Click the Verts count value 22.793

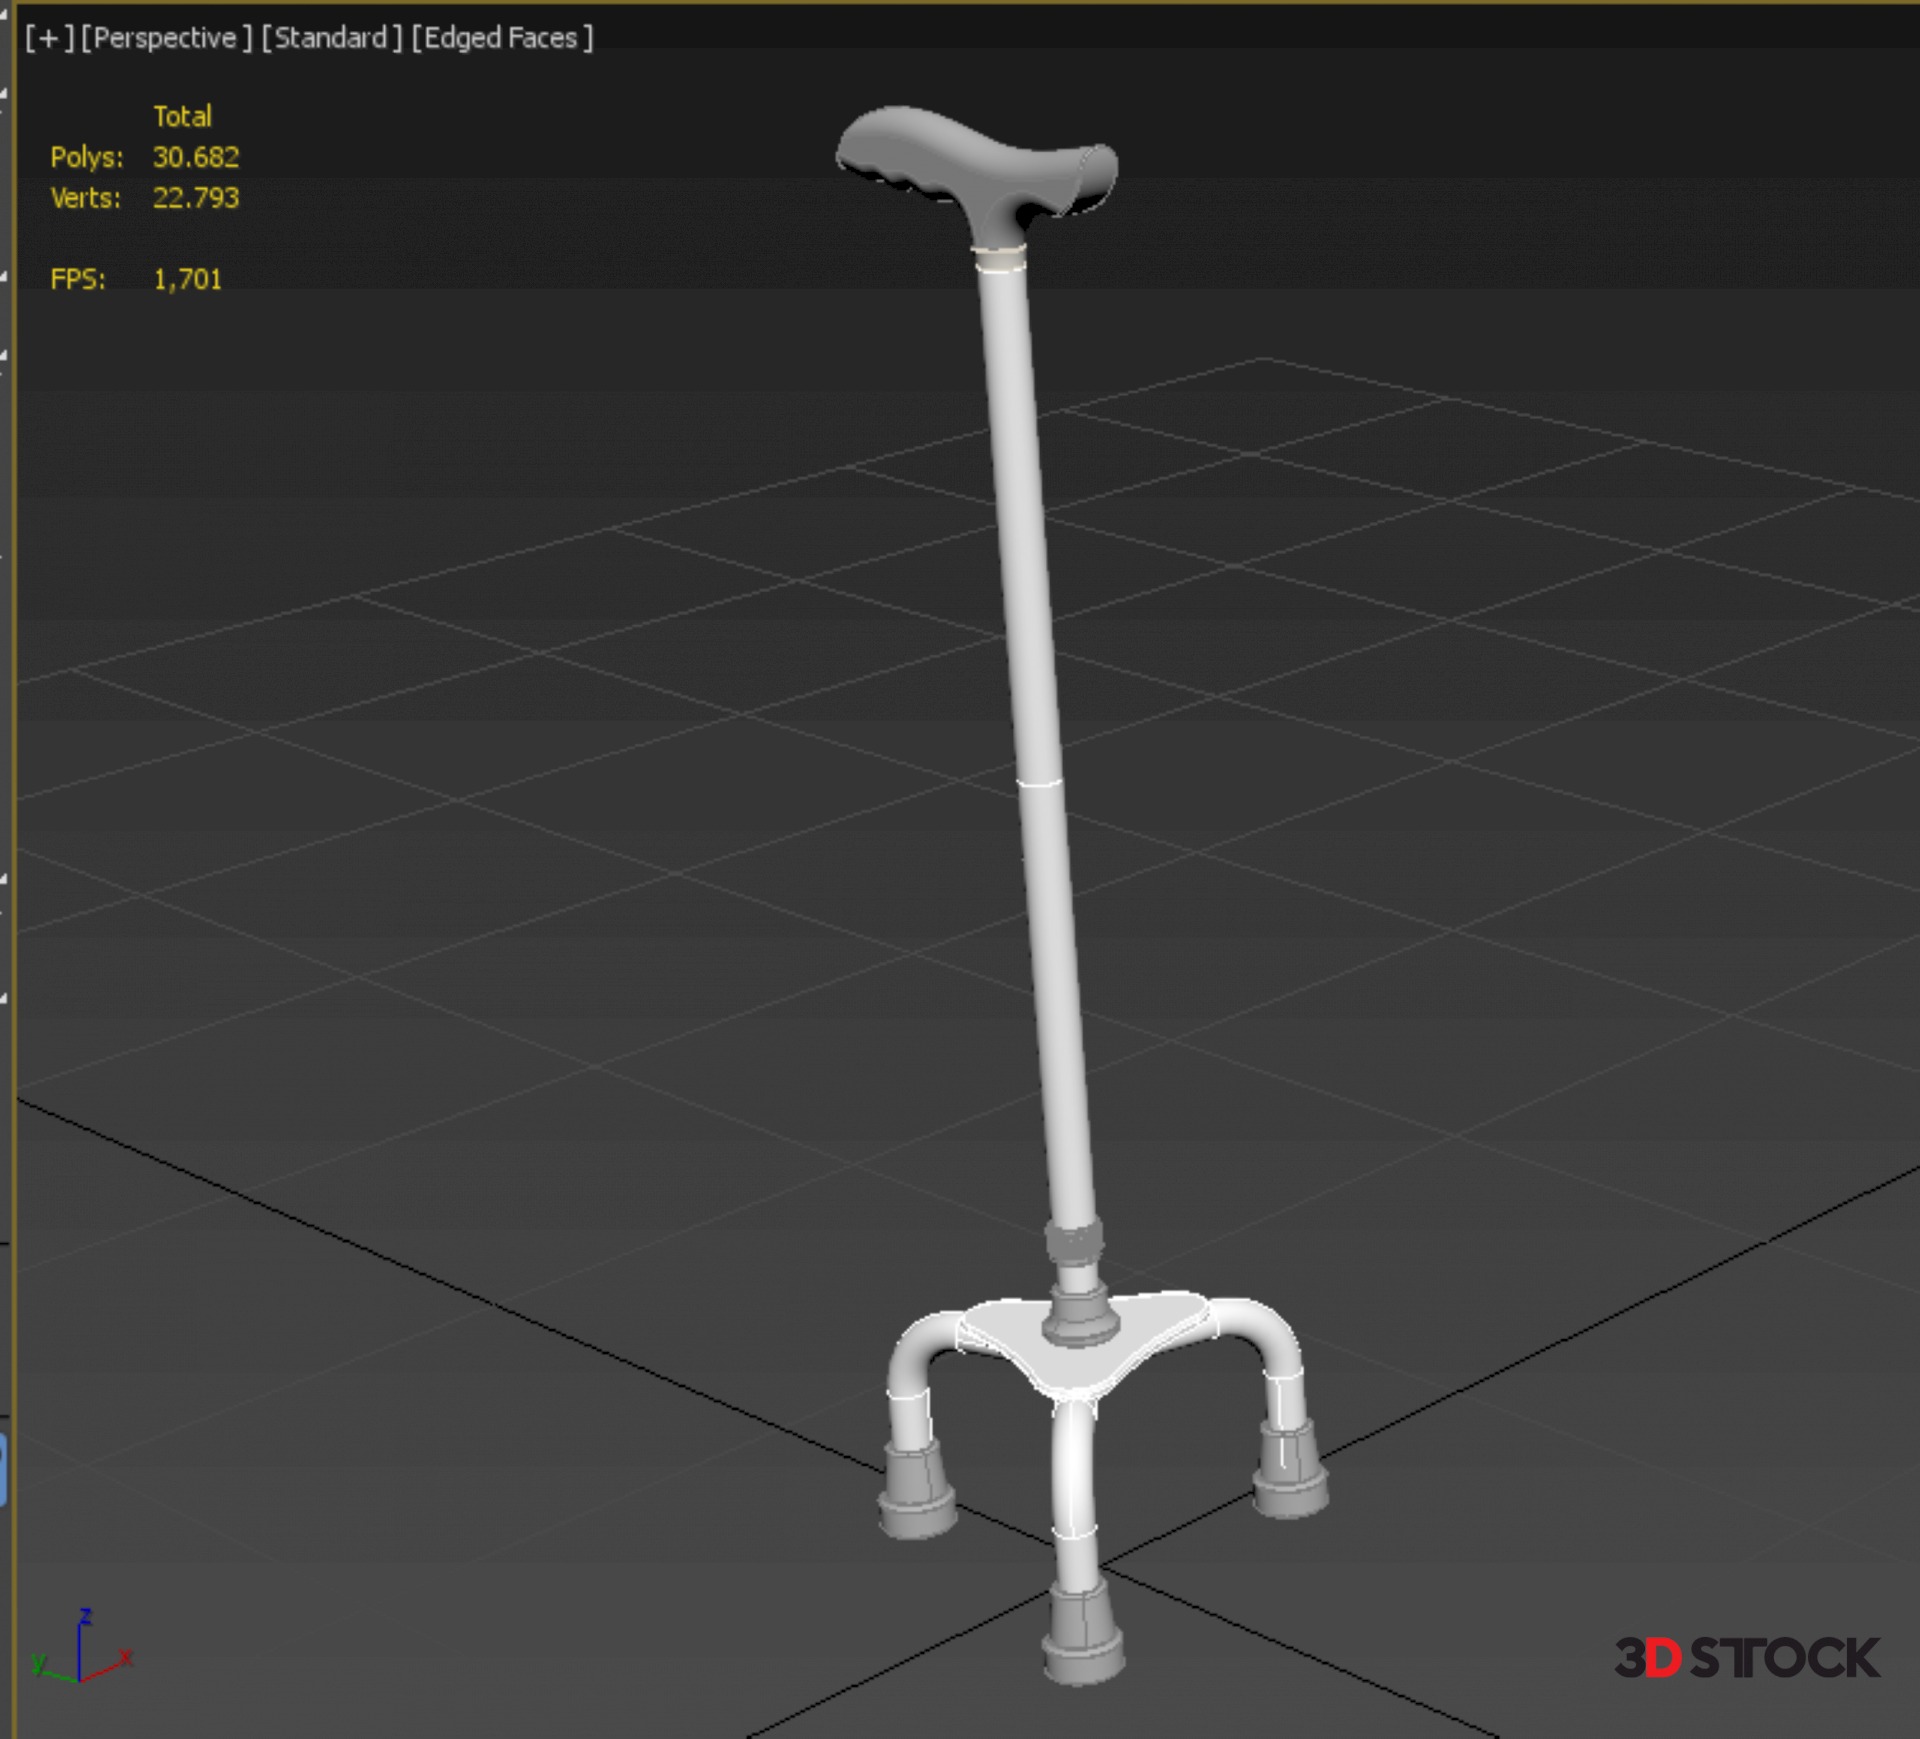(x=196, y=198)
